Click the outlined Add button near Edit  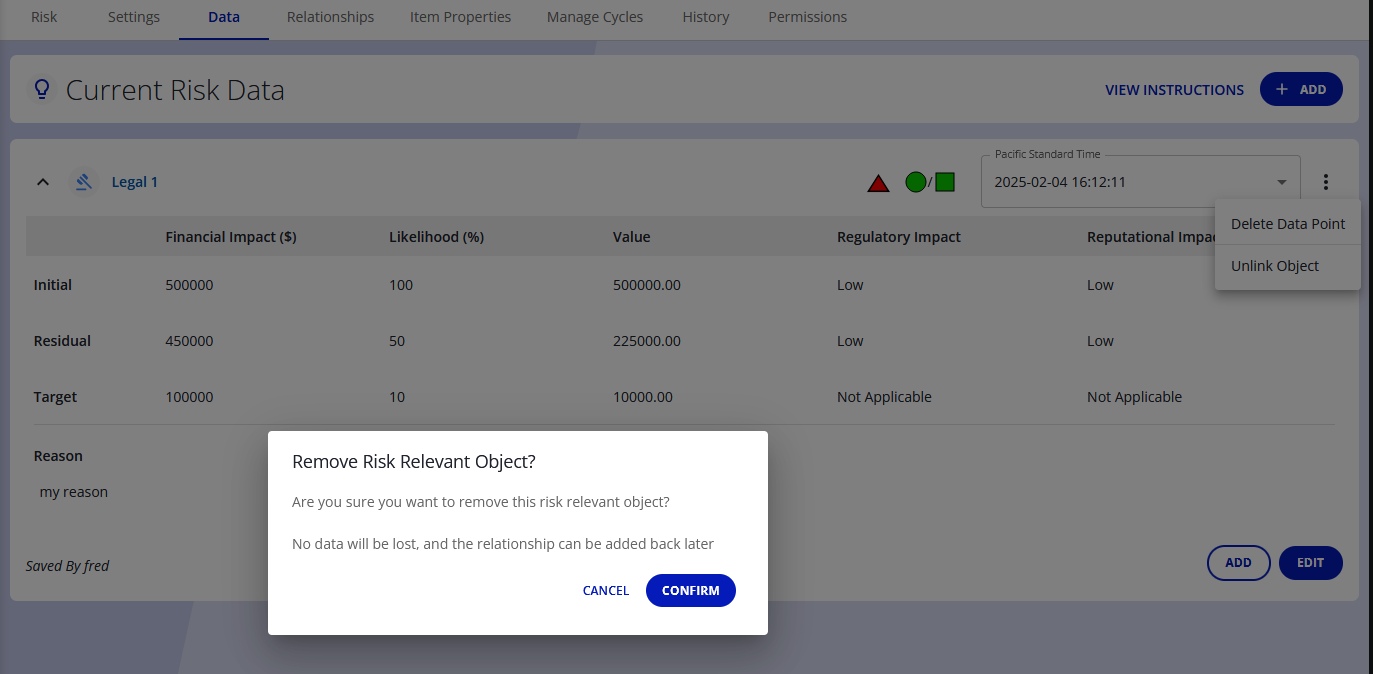pyautogui.click(x=1238, y=563)
